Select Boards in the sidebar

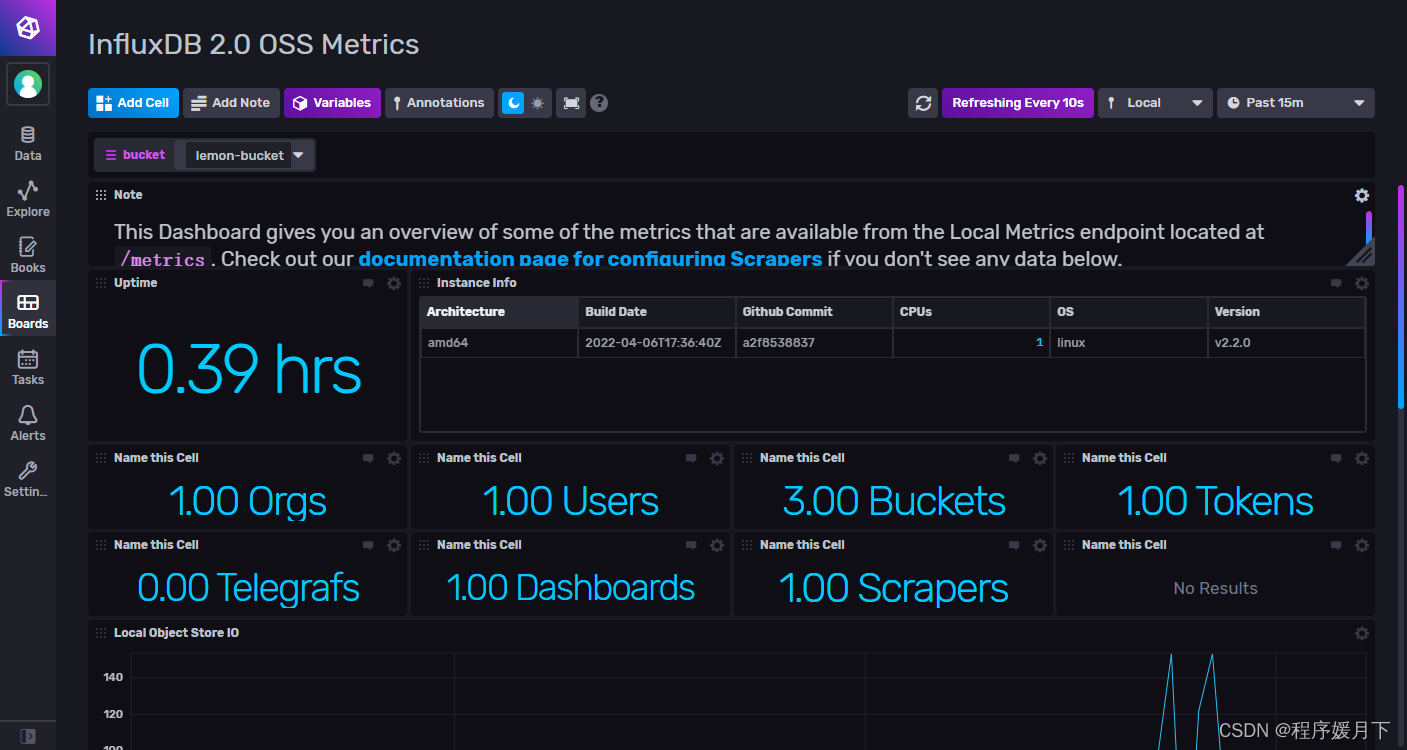(x=28, y=312)
